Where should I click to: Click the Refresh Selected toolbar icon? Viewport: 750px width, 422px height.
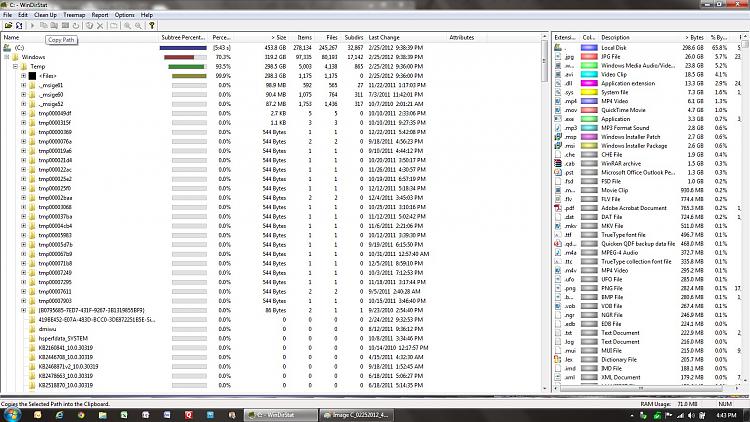76,25
